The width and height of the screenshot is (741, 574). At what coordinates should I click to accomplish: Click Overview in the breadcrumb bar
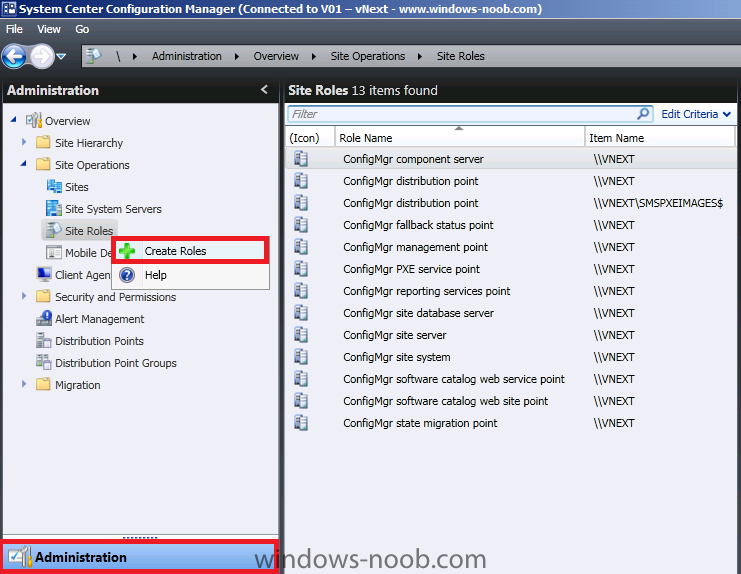pyautogui.click(x=276, y=56)
